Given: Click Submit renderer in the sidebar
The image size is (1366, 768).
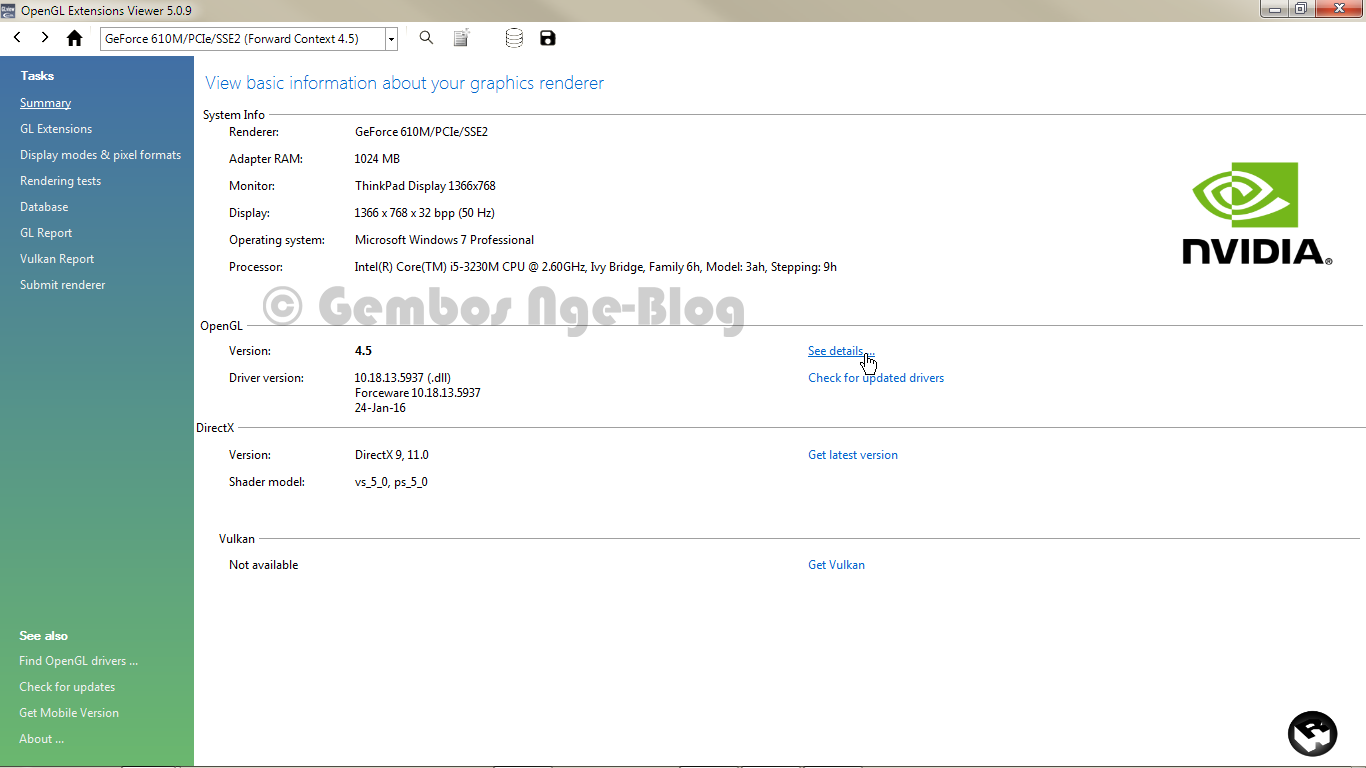Looking at the screenshot, I should point(62,285).
